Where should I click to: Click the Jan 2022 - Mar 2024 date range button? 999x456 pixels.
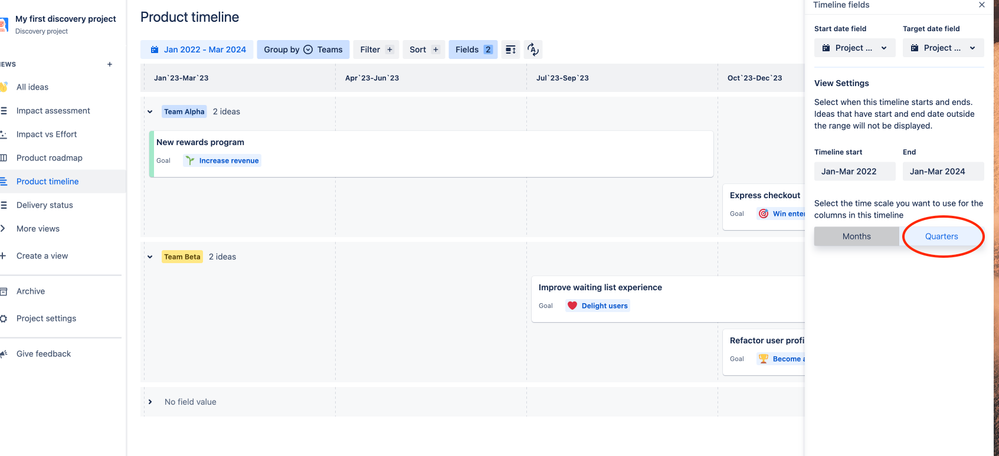pyautogui.click(x=197, y=50)
